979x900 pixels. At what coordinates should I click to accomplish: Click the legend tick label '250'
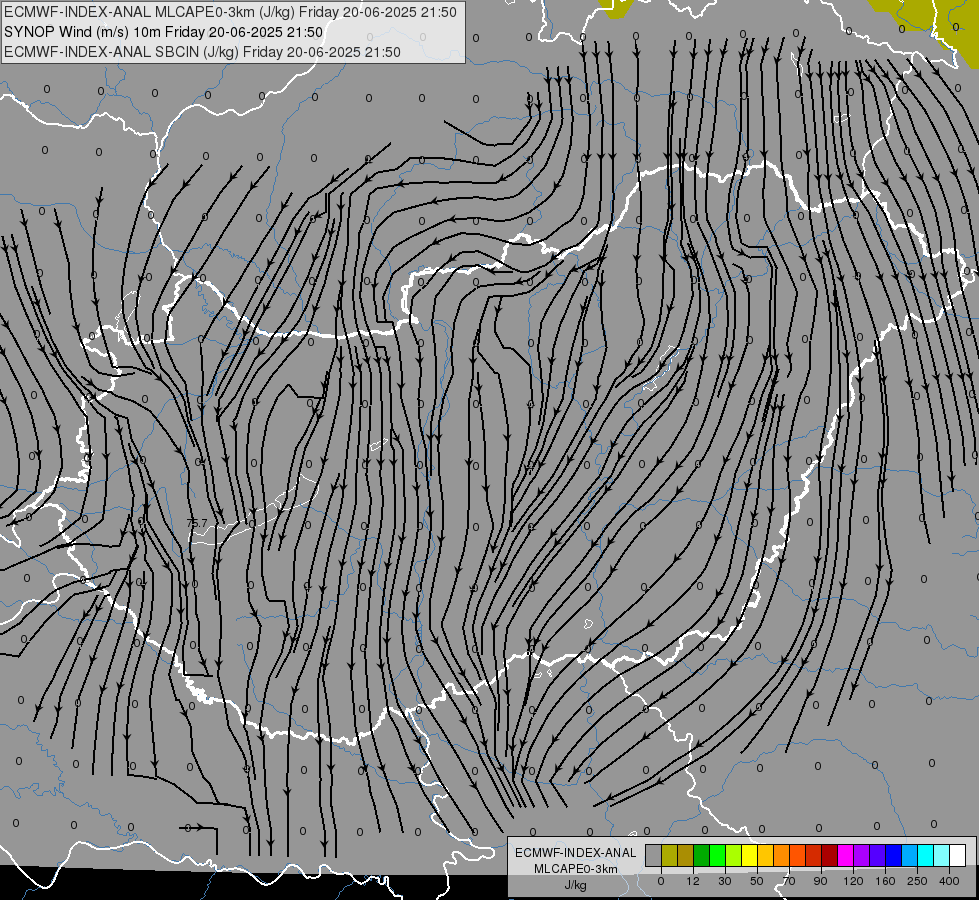click(x=917, y=881)
